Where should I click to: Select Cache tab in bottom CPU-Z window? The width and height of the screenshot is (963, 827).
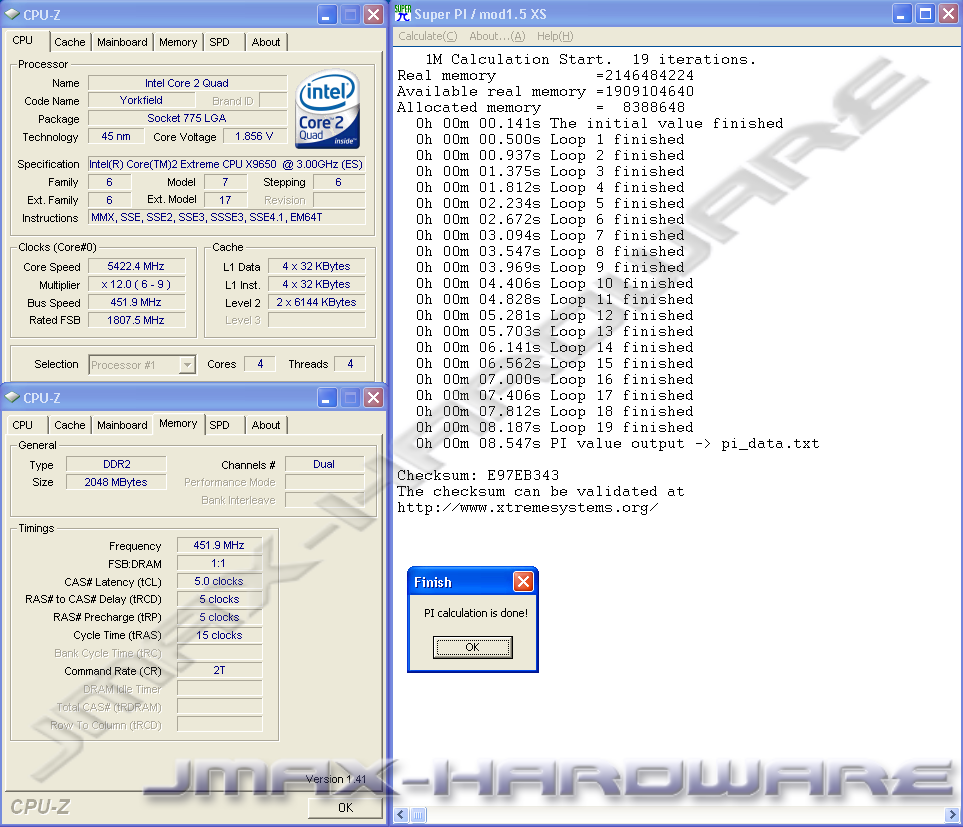pos(69,425)
